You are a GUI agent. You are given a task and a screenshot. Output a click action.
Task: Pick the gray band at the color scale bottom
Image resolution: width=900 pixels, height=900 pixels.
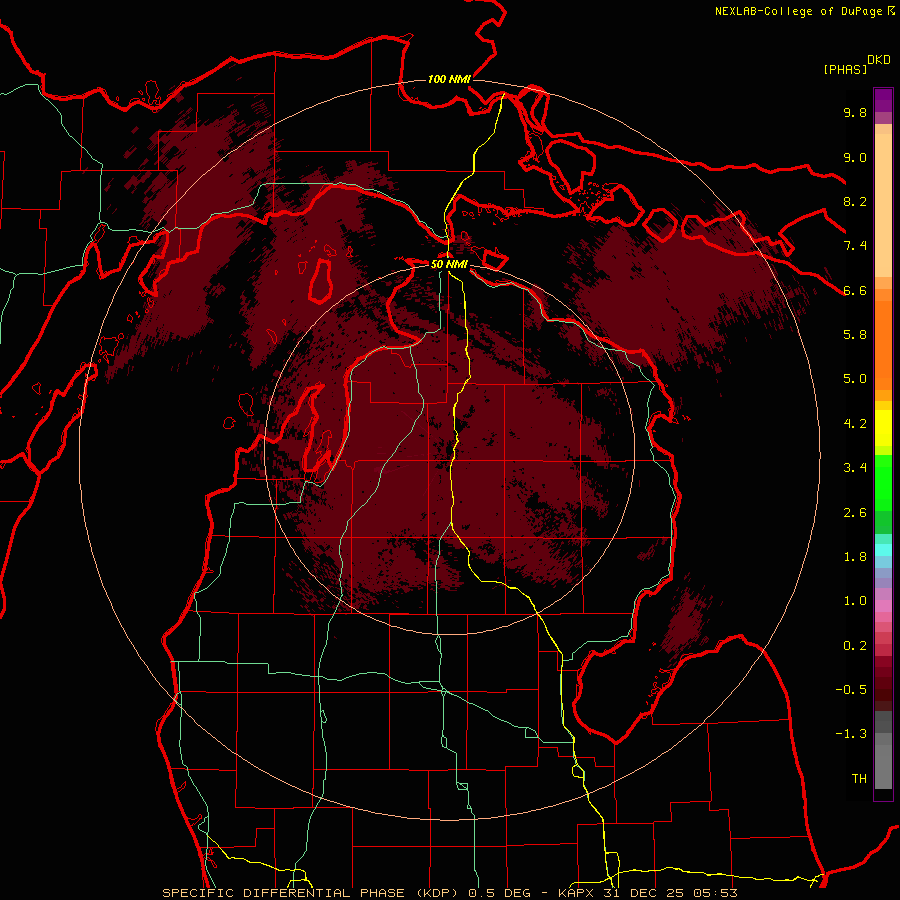click(883, 766)
